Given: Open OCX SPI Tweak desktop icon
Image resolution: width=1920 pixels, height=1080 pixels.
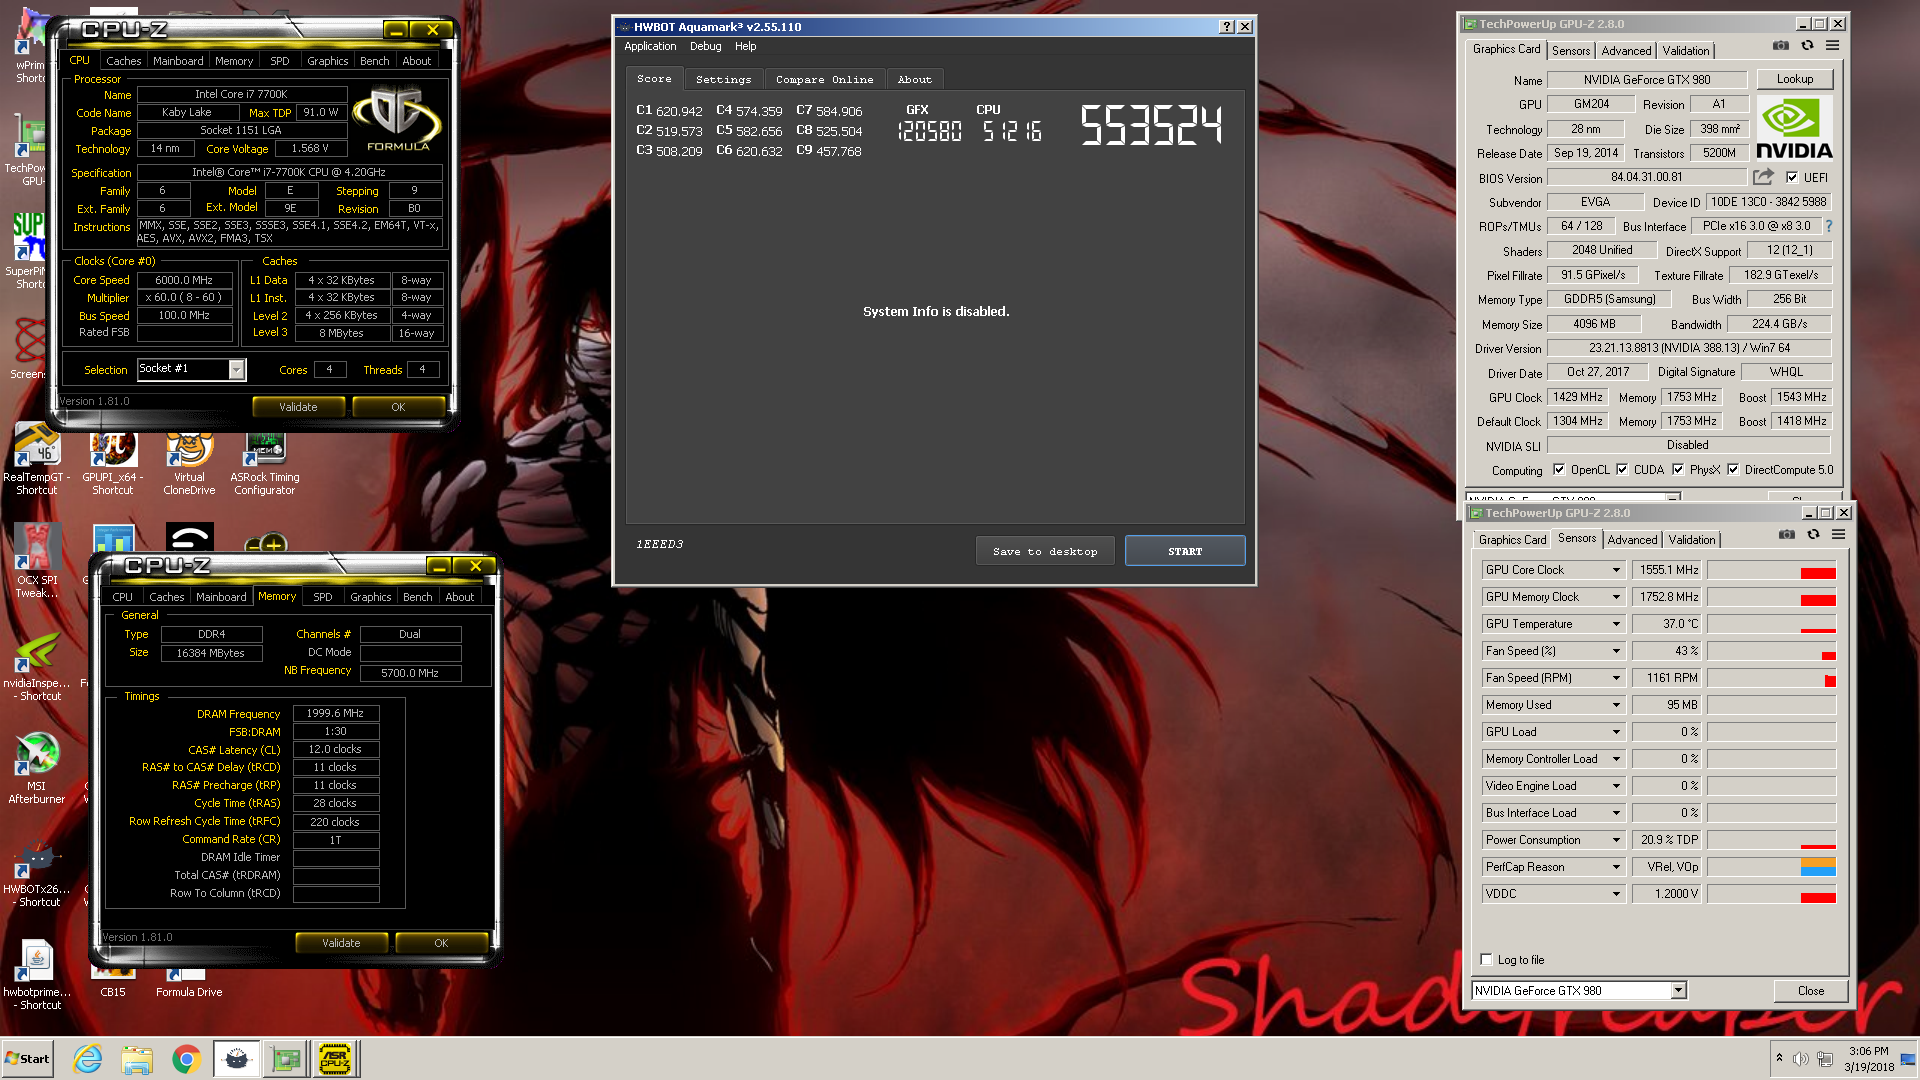Looking at the screenshot, I should (37, 562).
